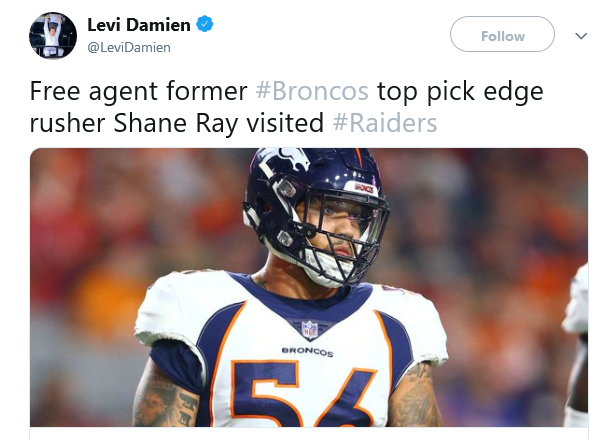Expand the tweet options chevron

pyautogui.click(x=581, y=36)
